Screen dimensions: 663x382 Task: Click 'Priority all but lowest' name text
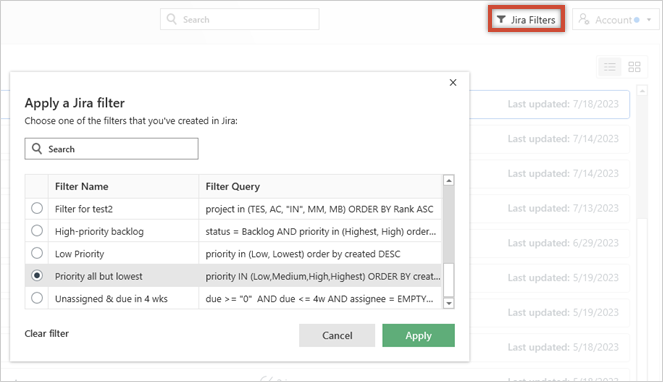[x=99, y=276]
